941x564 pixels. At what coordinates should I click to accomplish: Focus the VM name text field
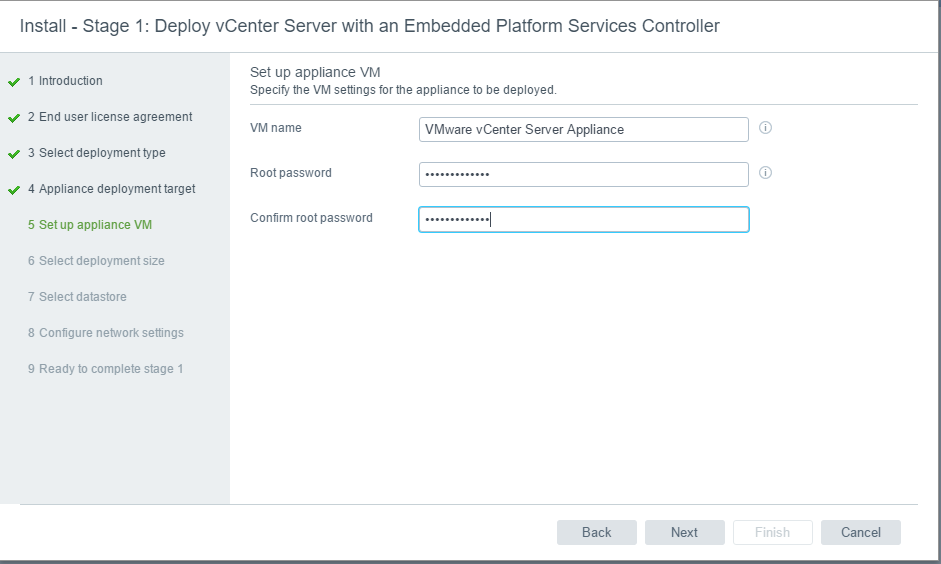tap(584, 130)
